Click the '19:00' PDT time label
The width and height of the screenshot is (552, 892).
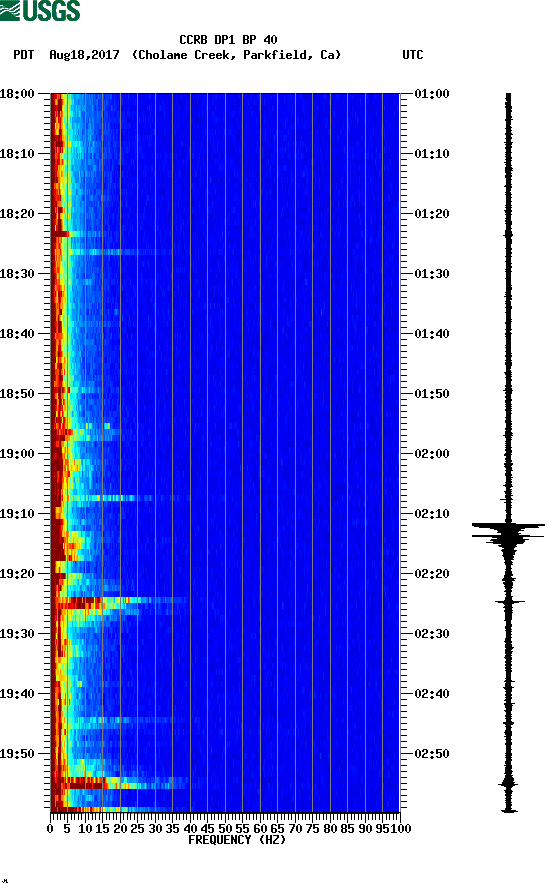[17, 454]
